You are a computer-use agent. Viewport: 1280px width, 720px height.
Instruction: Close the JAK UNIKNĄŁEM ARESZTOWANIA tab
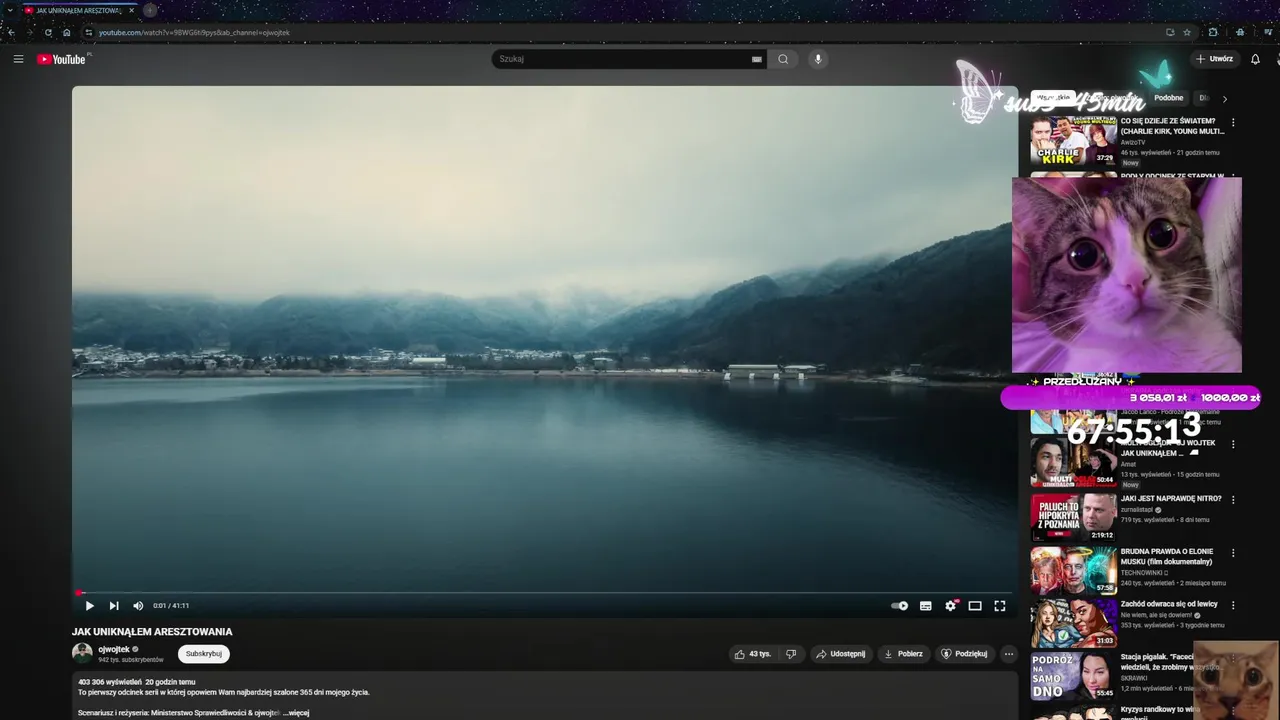[x=131, y=10]
